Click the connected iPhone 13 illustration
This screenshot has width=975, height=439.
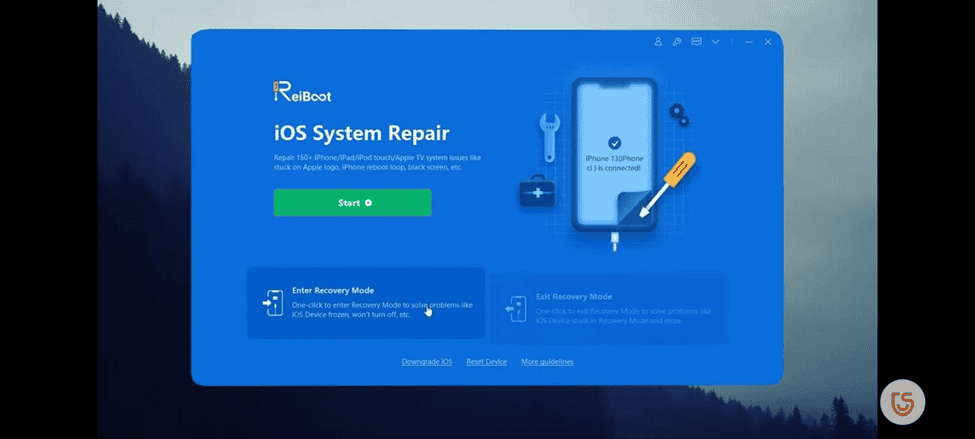click(x=614, y=155)
